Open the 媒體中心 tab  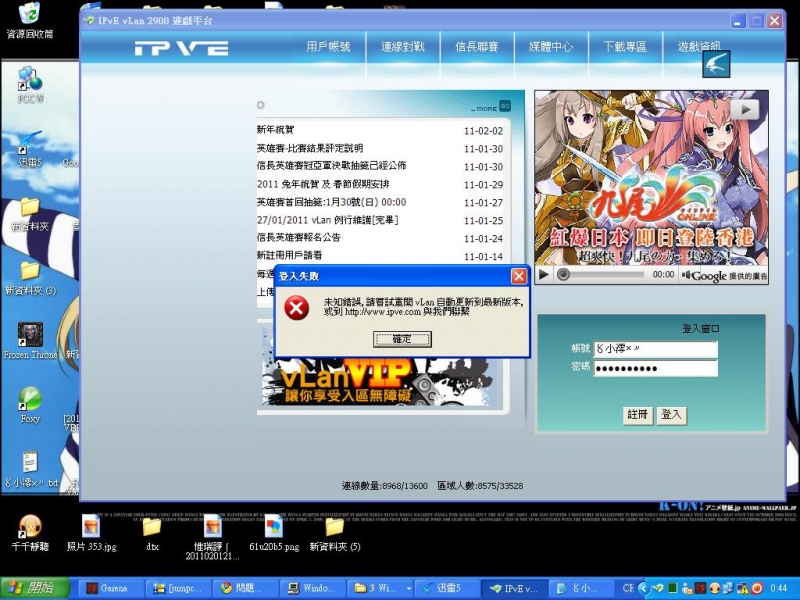tap(551, 47)
